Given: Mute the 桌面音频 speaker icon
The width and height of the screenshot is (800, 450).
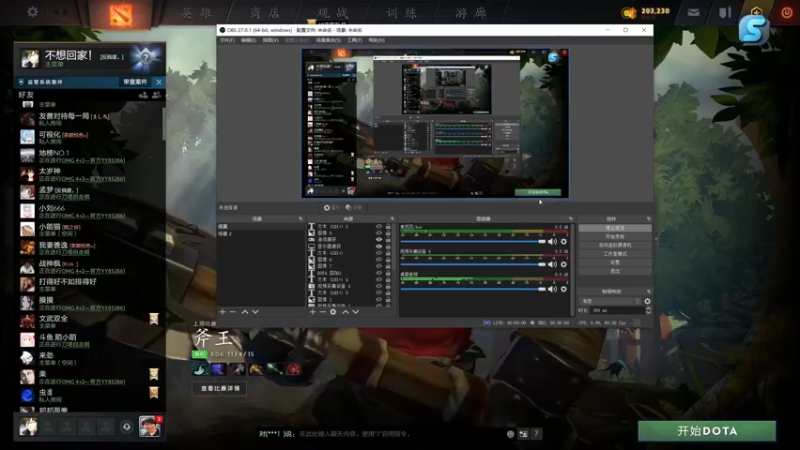Looking at the screenshot, I should pyautogui.click(x=553, y=289).
